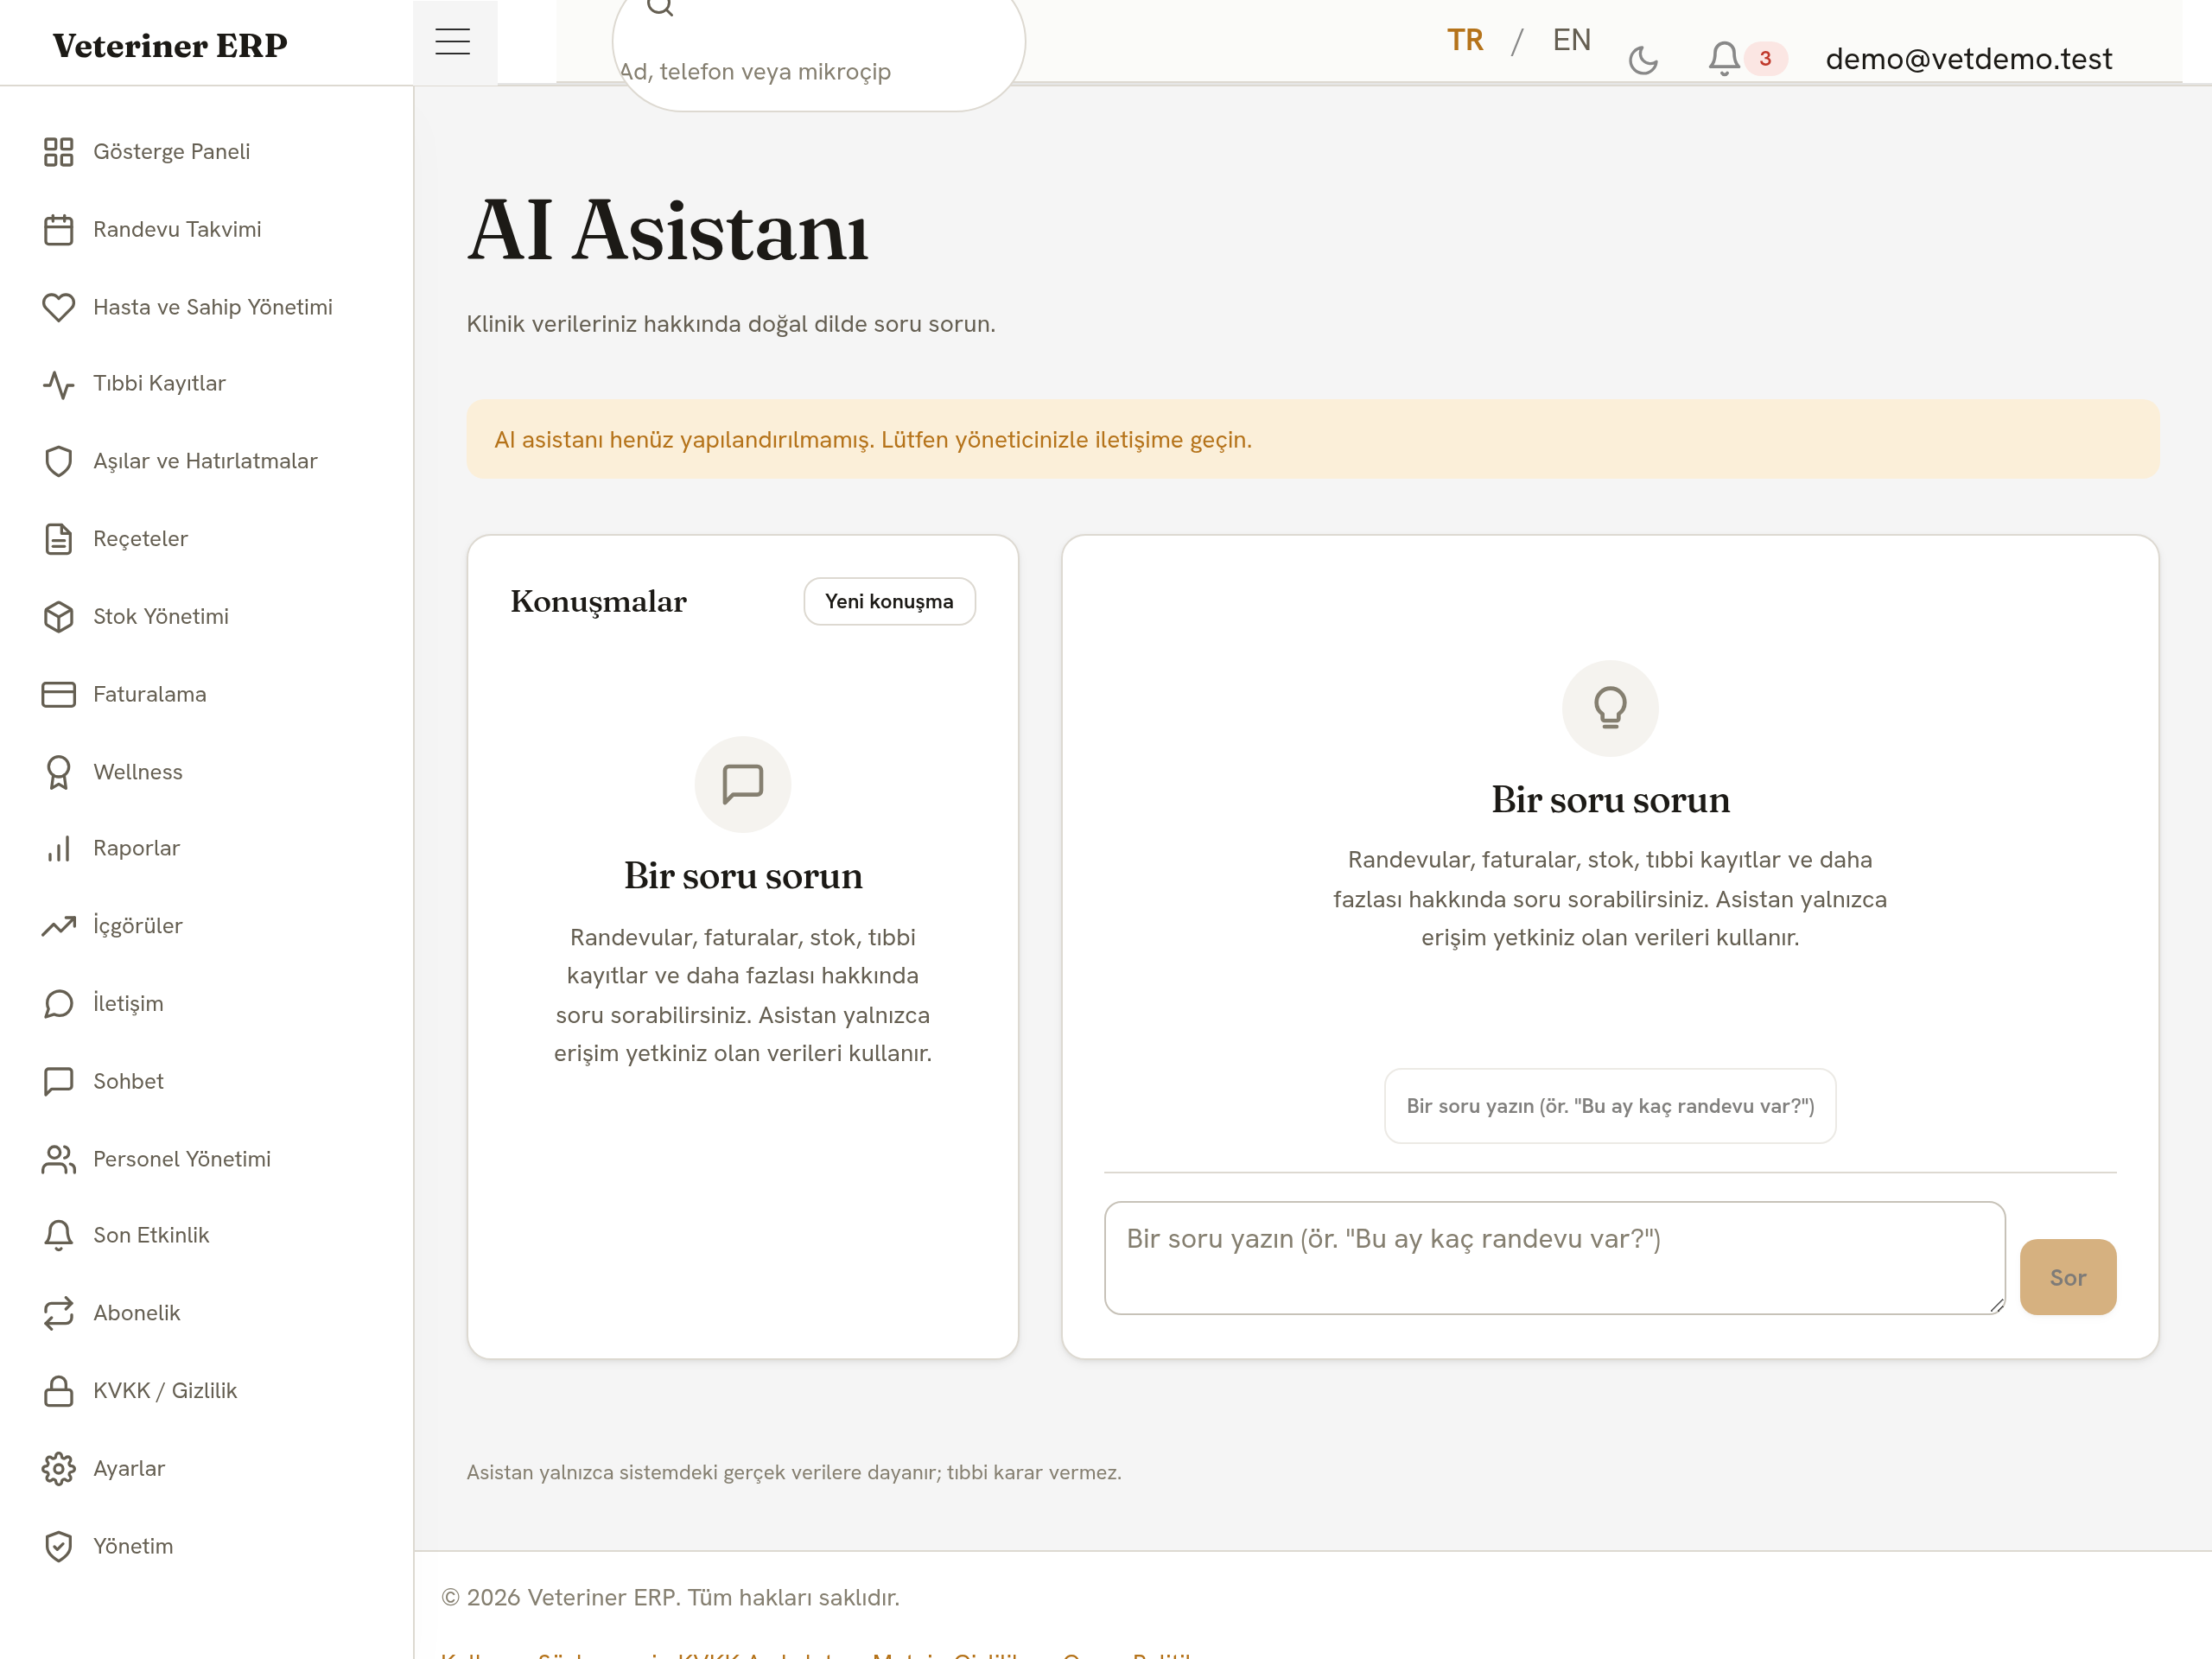
Task: Click the Faturalama credit card icon
Action: [x=59, y=694]
